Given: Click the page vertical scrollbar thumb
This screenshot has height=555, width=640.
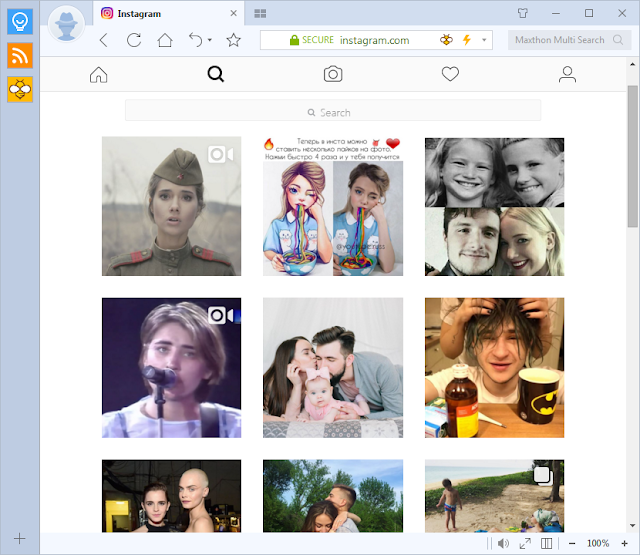Looking at the screenshot, I should point(632,156).
